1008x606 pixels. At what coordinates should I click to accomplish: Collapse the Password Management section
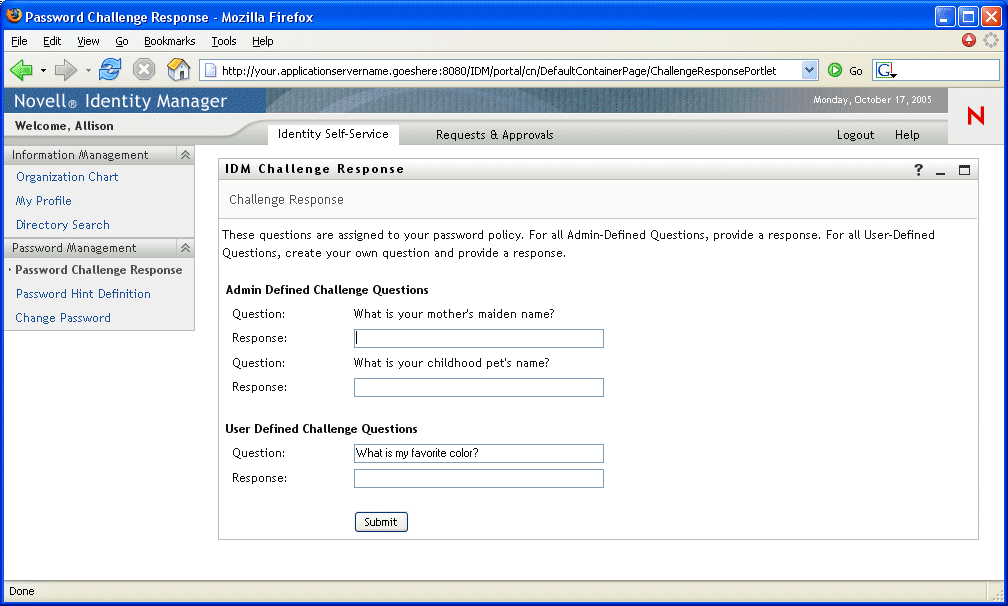[185, 248]
